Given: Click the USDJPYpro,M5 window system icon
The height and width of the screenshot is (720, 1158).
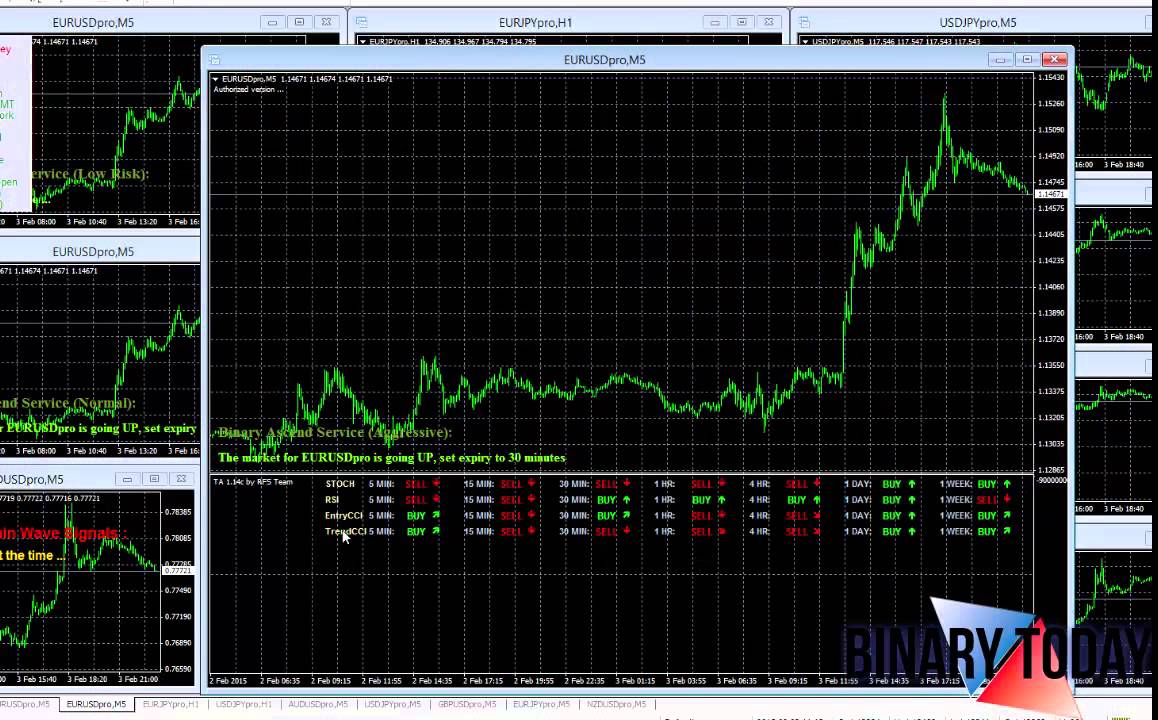Looking at the screenshot, I should point(804,22).
